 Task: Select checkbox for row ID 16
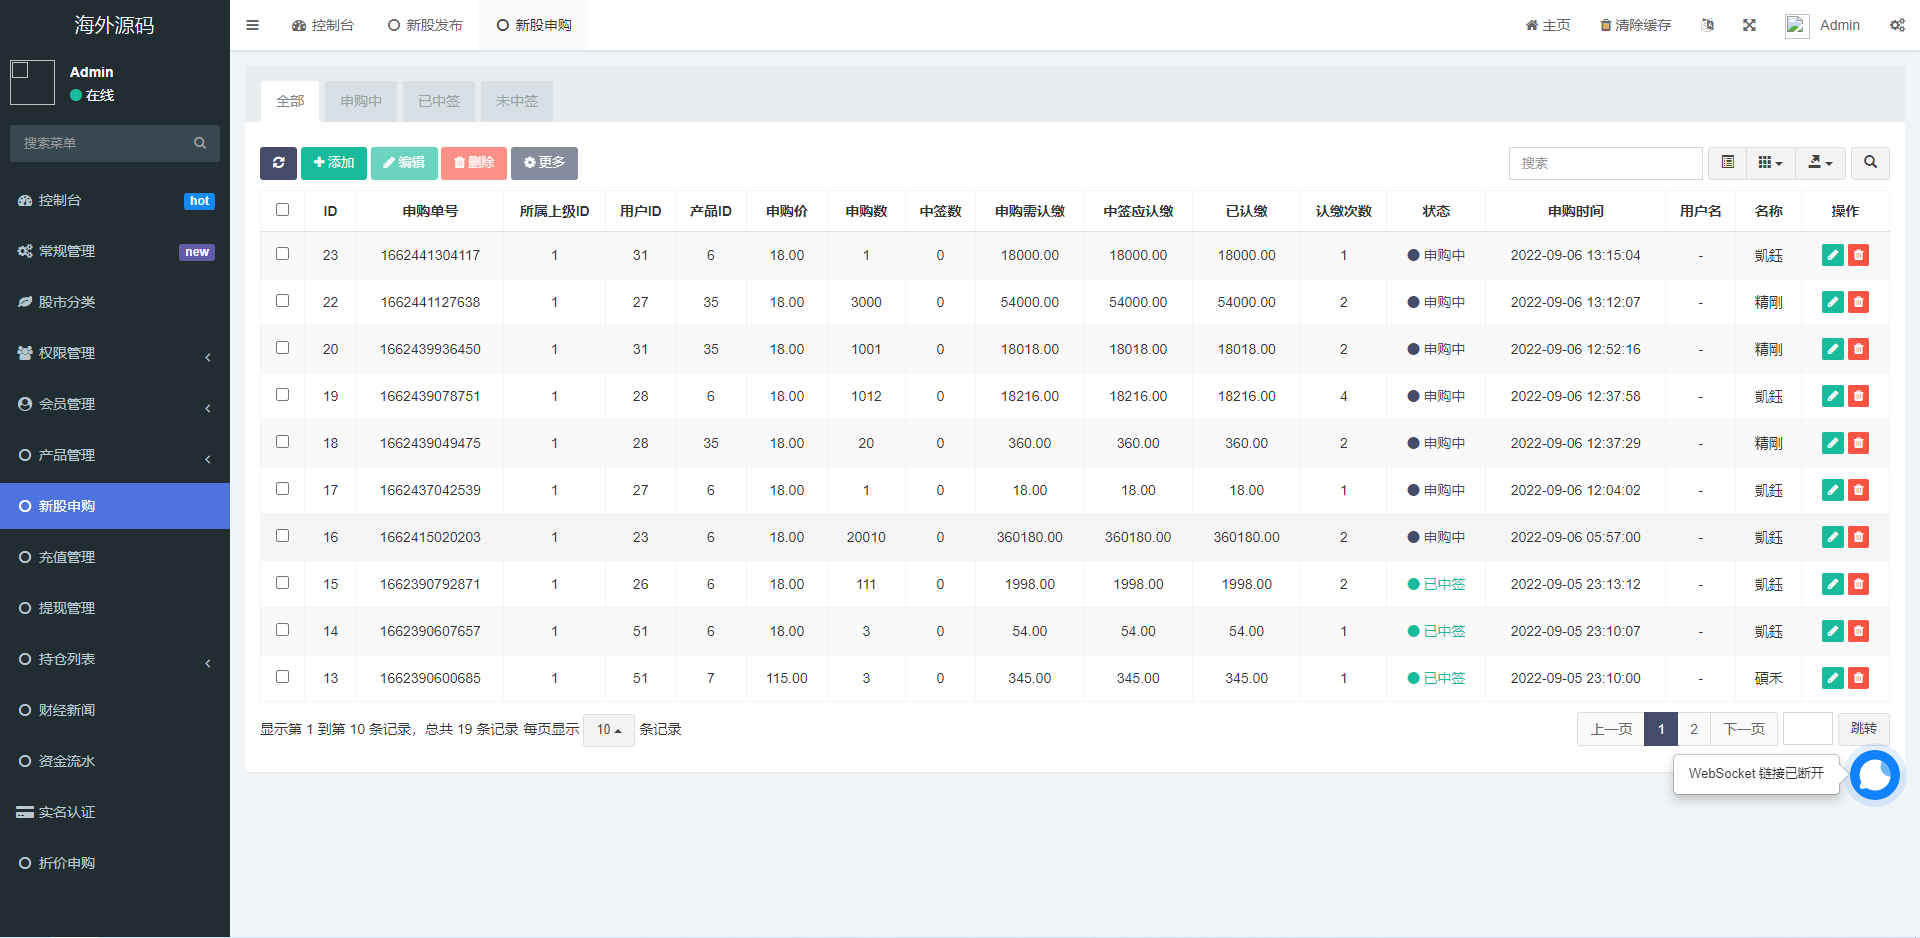(x=282, y=536)
